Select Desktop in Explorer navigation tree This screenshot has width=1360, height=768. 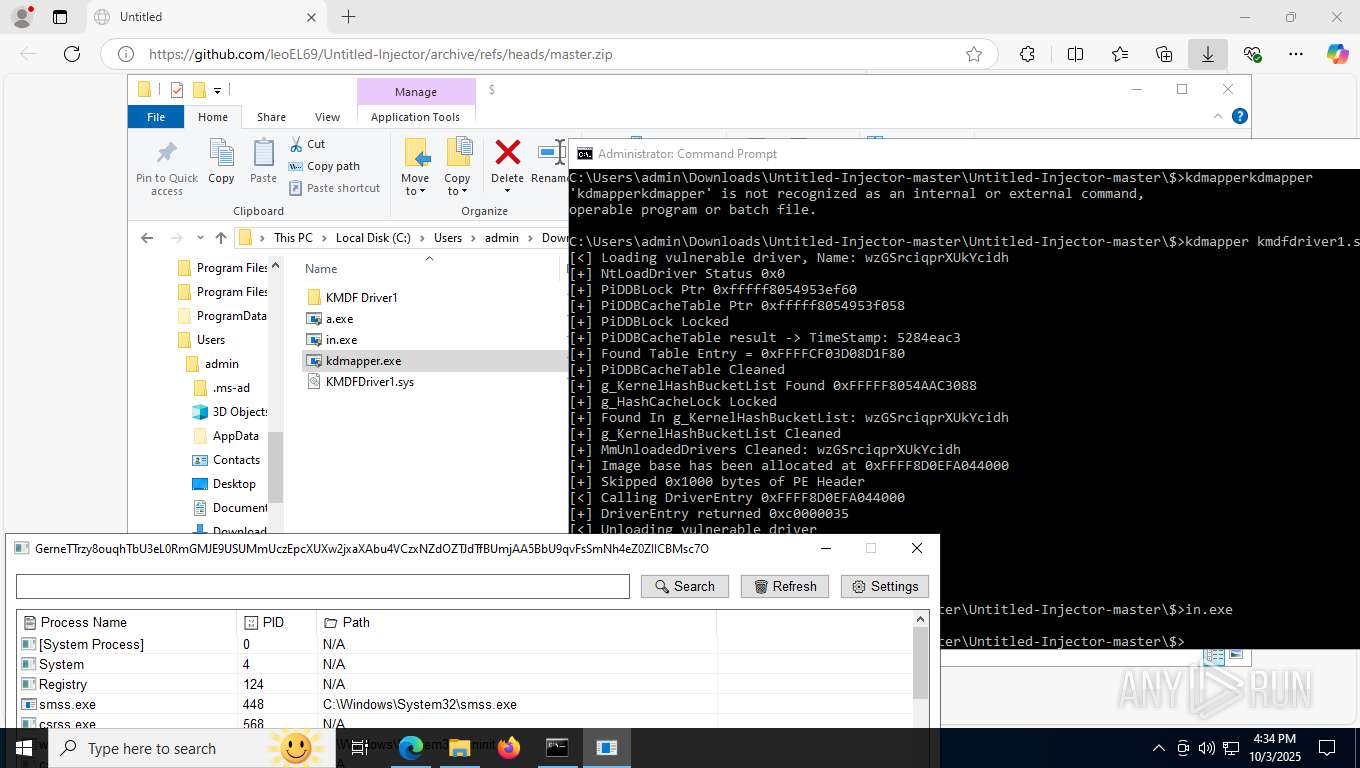234,483
